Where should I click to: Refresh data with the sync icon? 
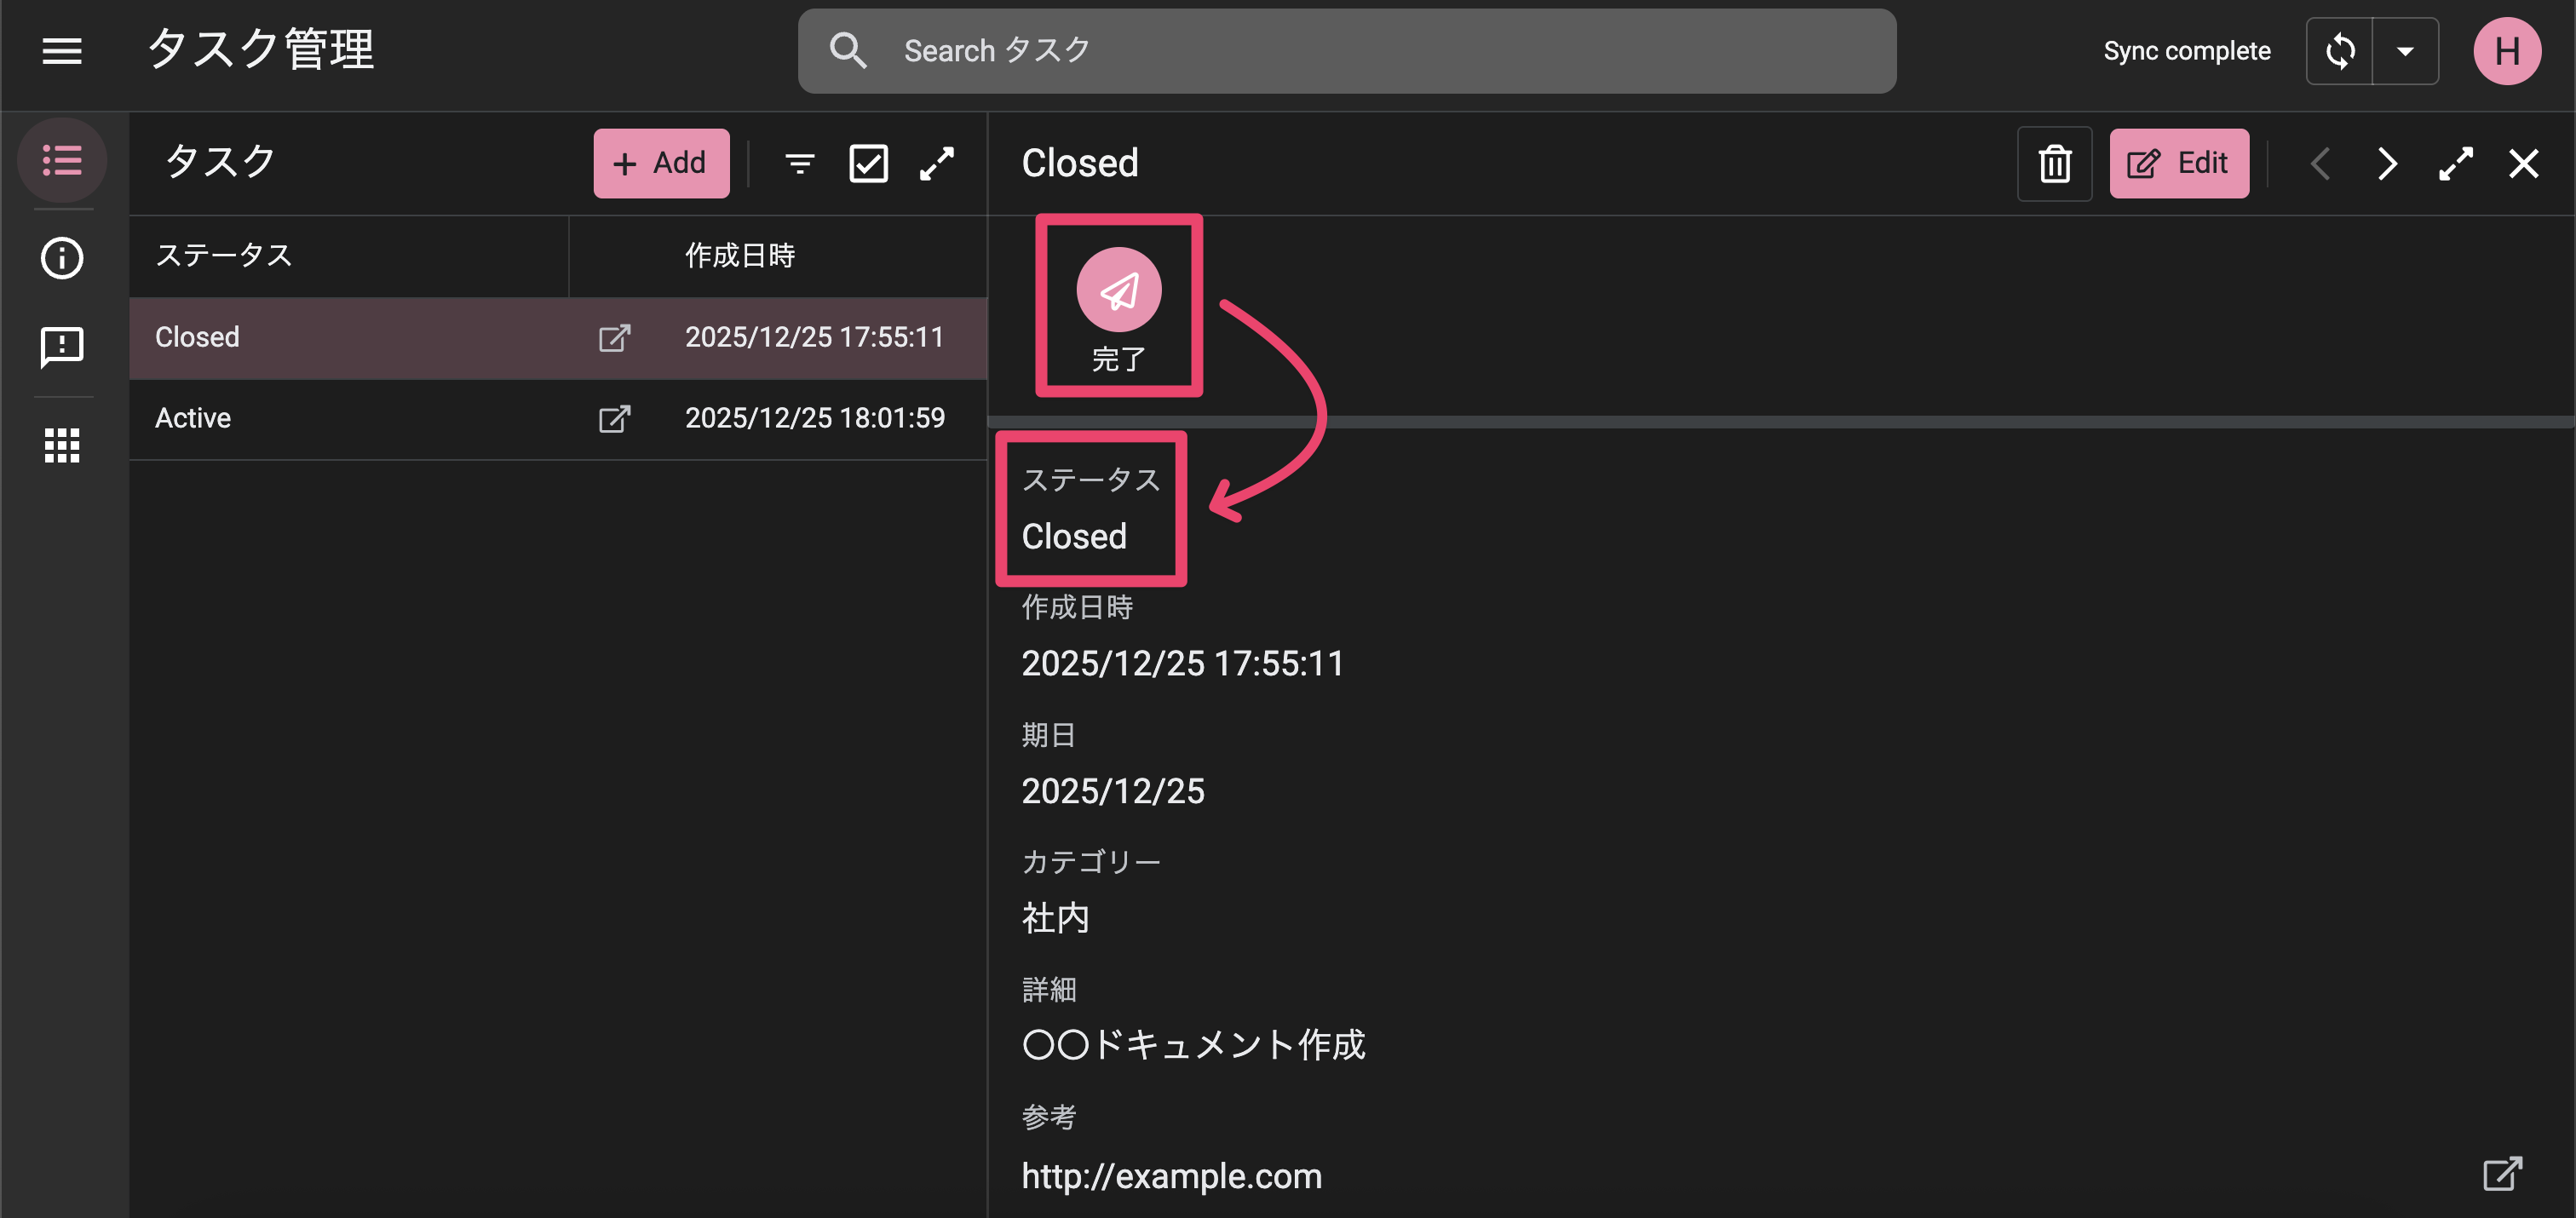pos(2340,51)
